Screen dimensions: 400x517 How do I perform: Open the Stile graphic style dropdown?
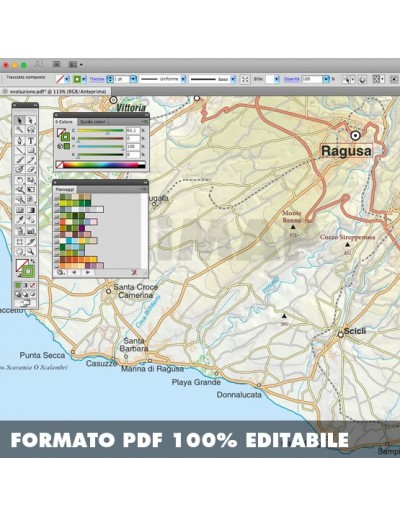coord(277,79)
